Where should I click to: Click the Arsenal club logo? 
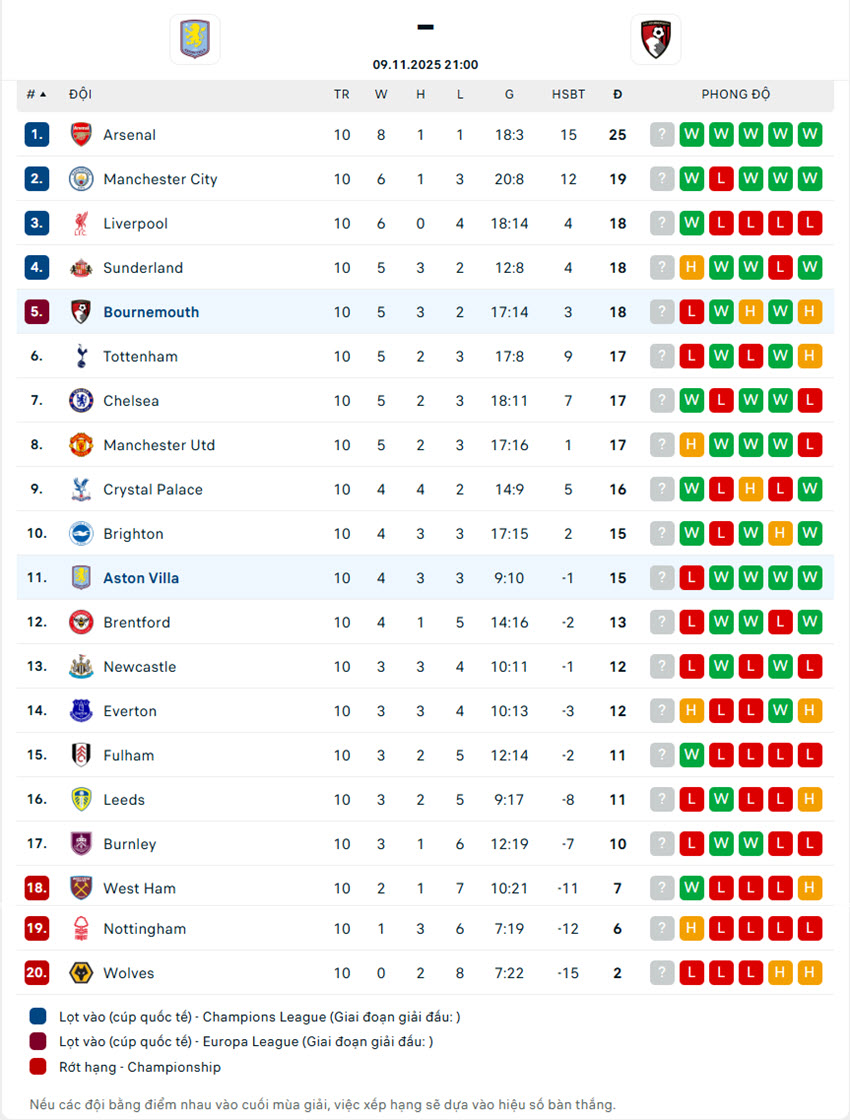[x=81, y=135]
